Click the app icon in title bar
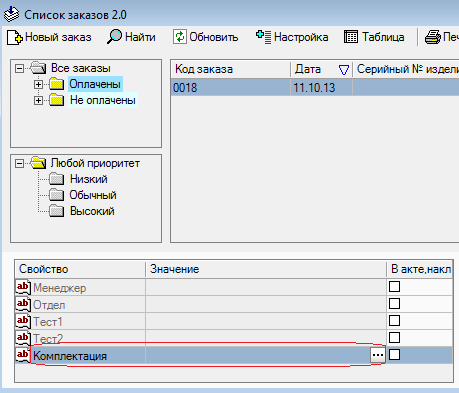The width and height of the screenshot is (459, 393). (11, 14)
